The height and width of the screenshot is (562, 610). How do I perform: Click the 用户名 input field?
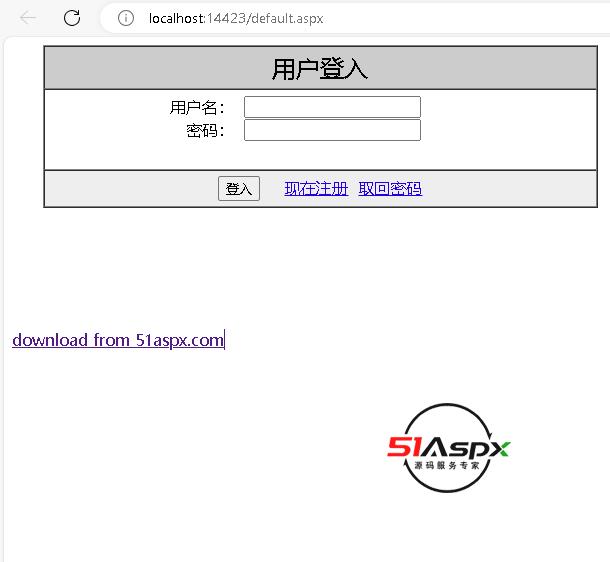(332, 107)
